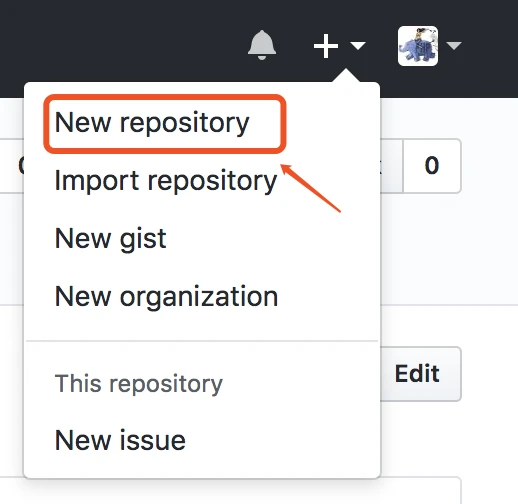Choose New organization from the menu
This screenshot has width=518, height=504.
pos(166,296)
